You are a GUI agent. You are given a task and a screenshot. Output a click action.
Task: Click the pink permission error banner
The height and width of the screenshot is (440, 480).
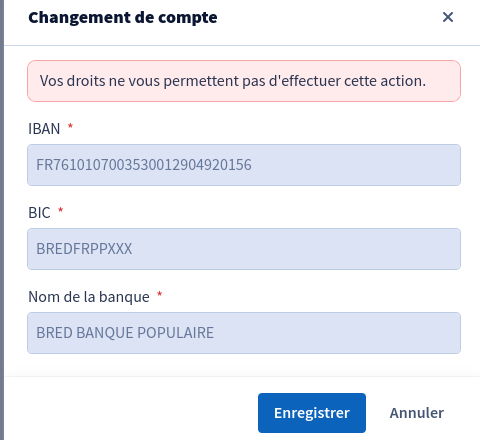coord(244,81)
